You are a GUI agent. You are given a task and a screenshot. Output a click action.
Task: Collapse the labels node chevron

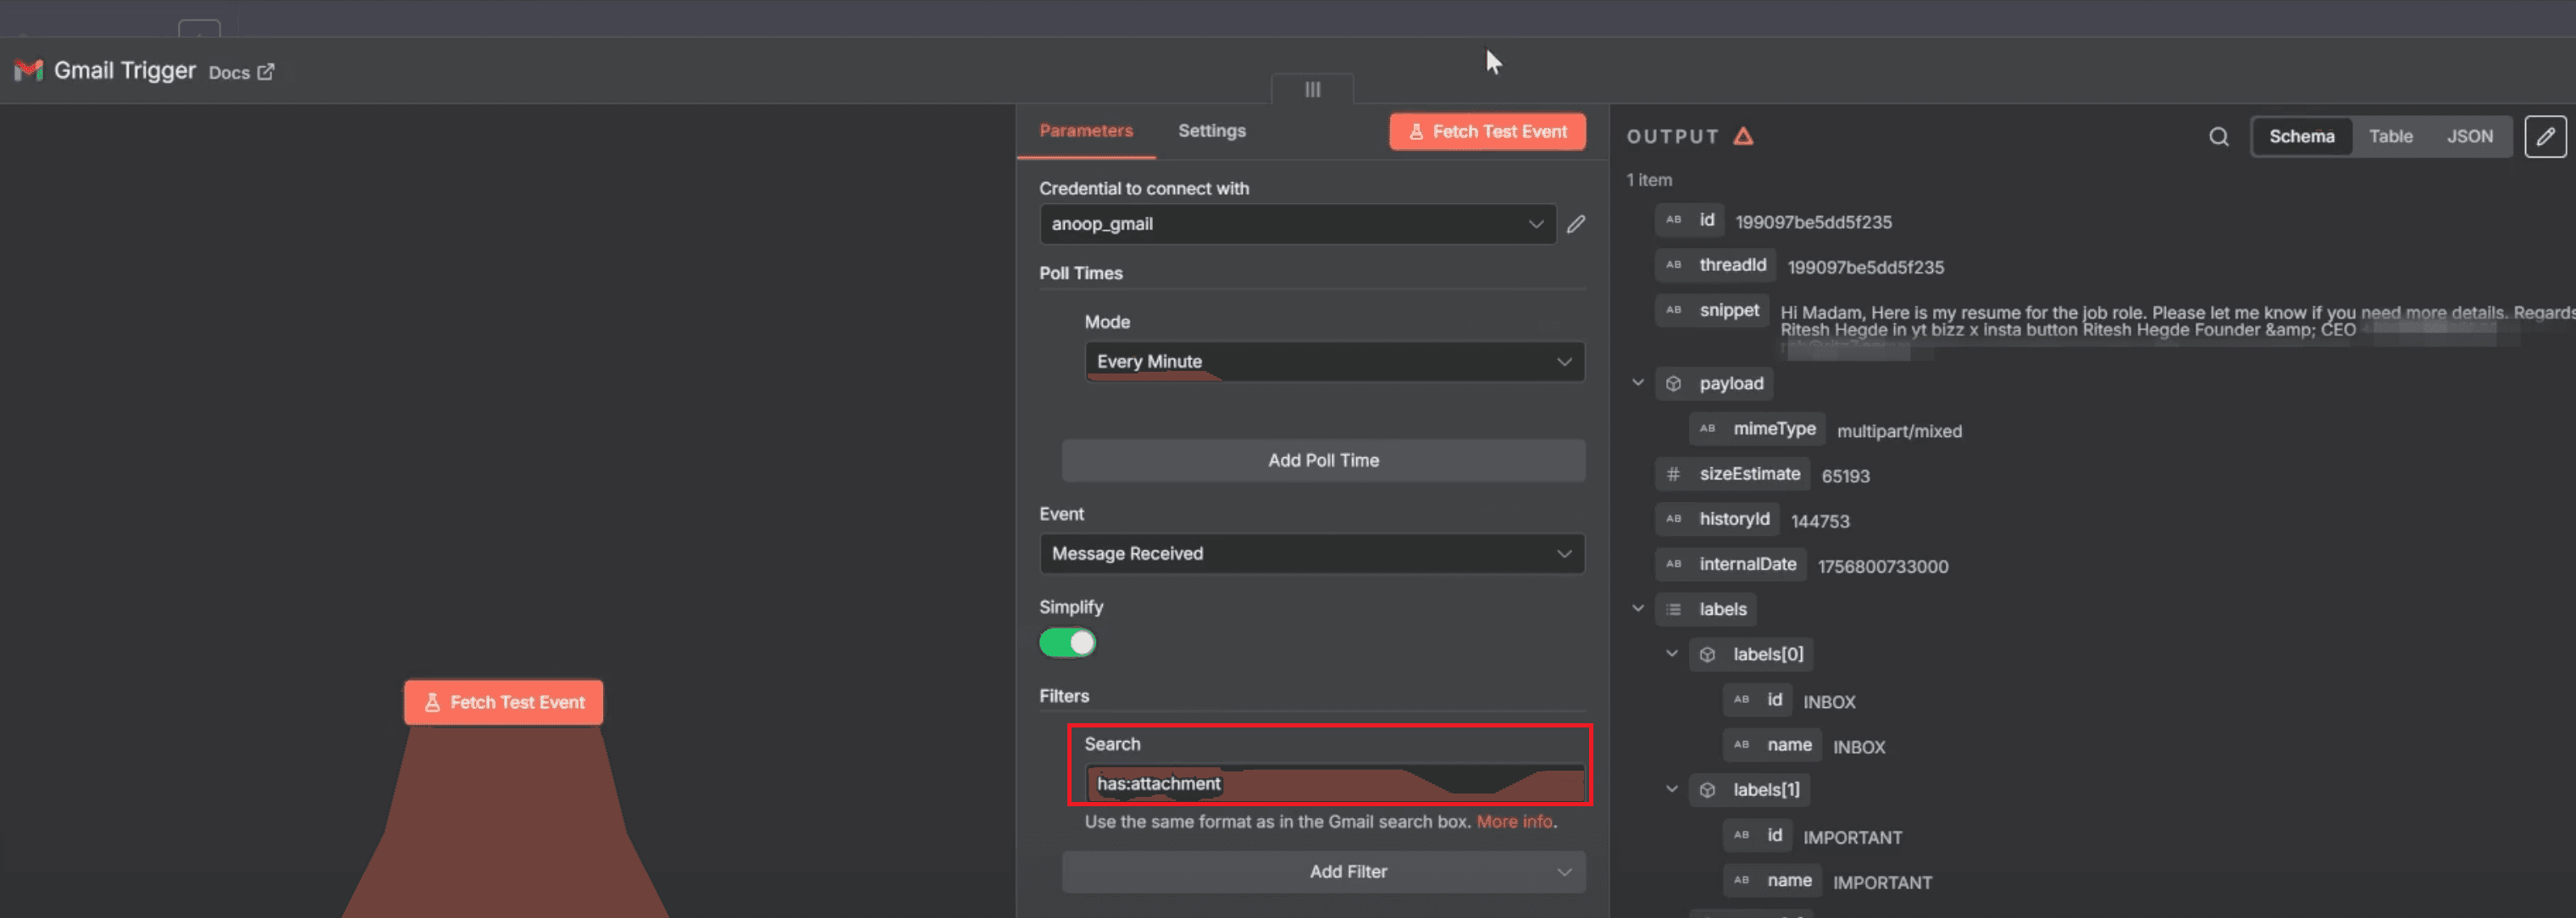tap(1638, 608)
